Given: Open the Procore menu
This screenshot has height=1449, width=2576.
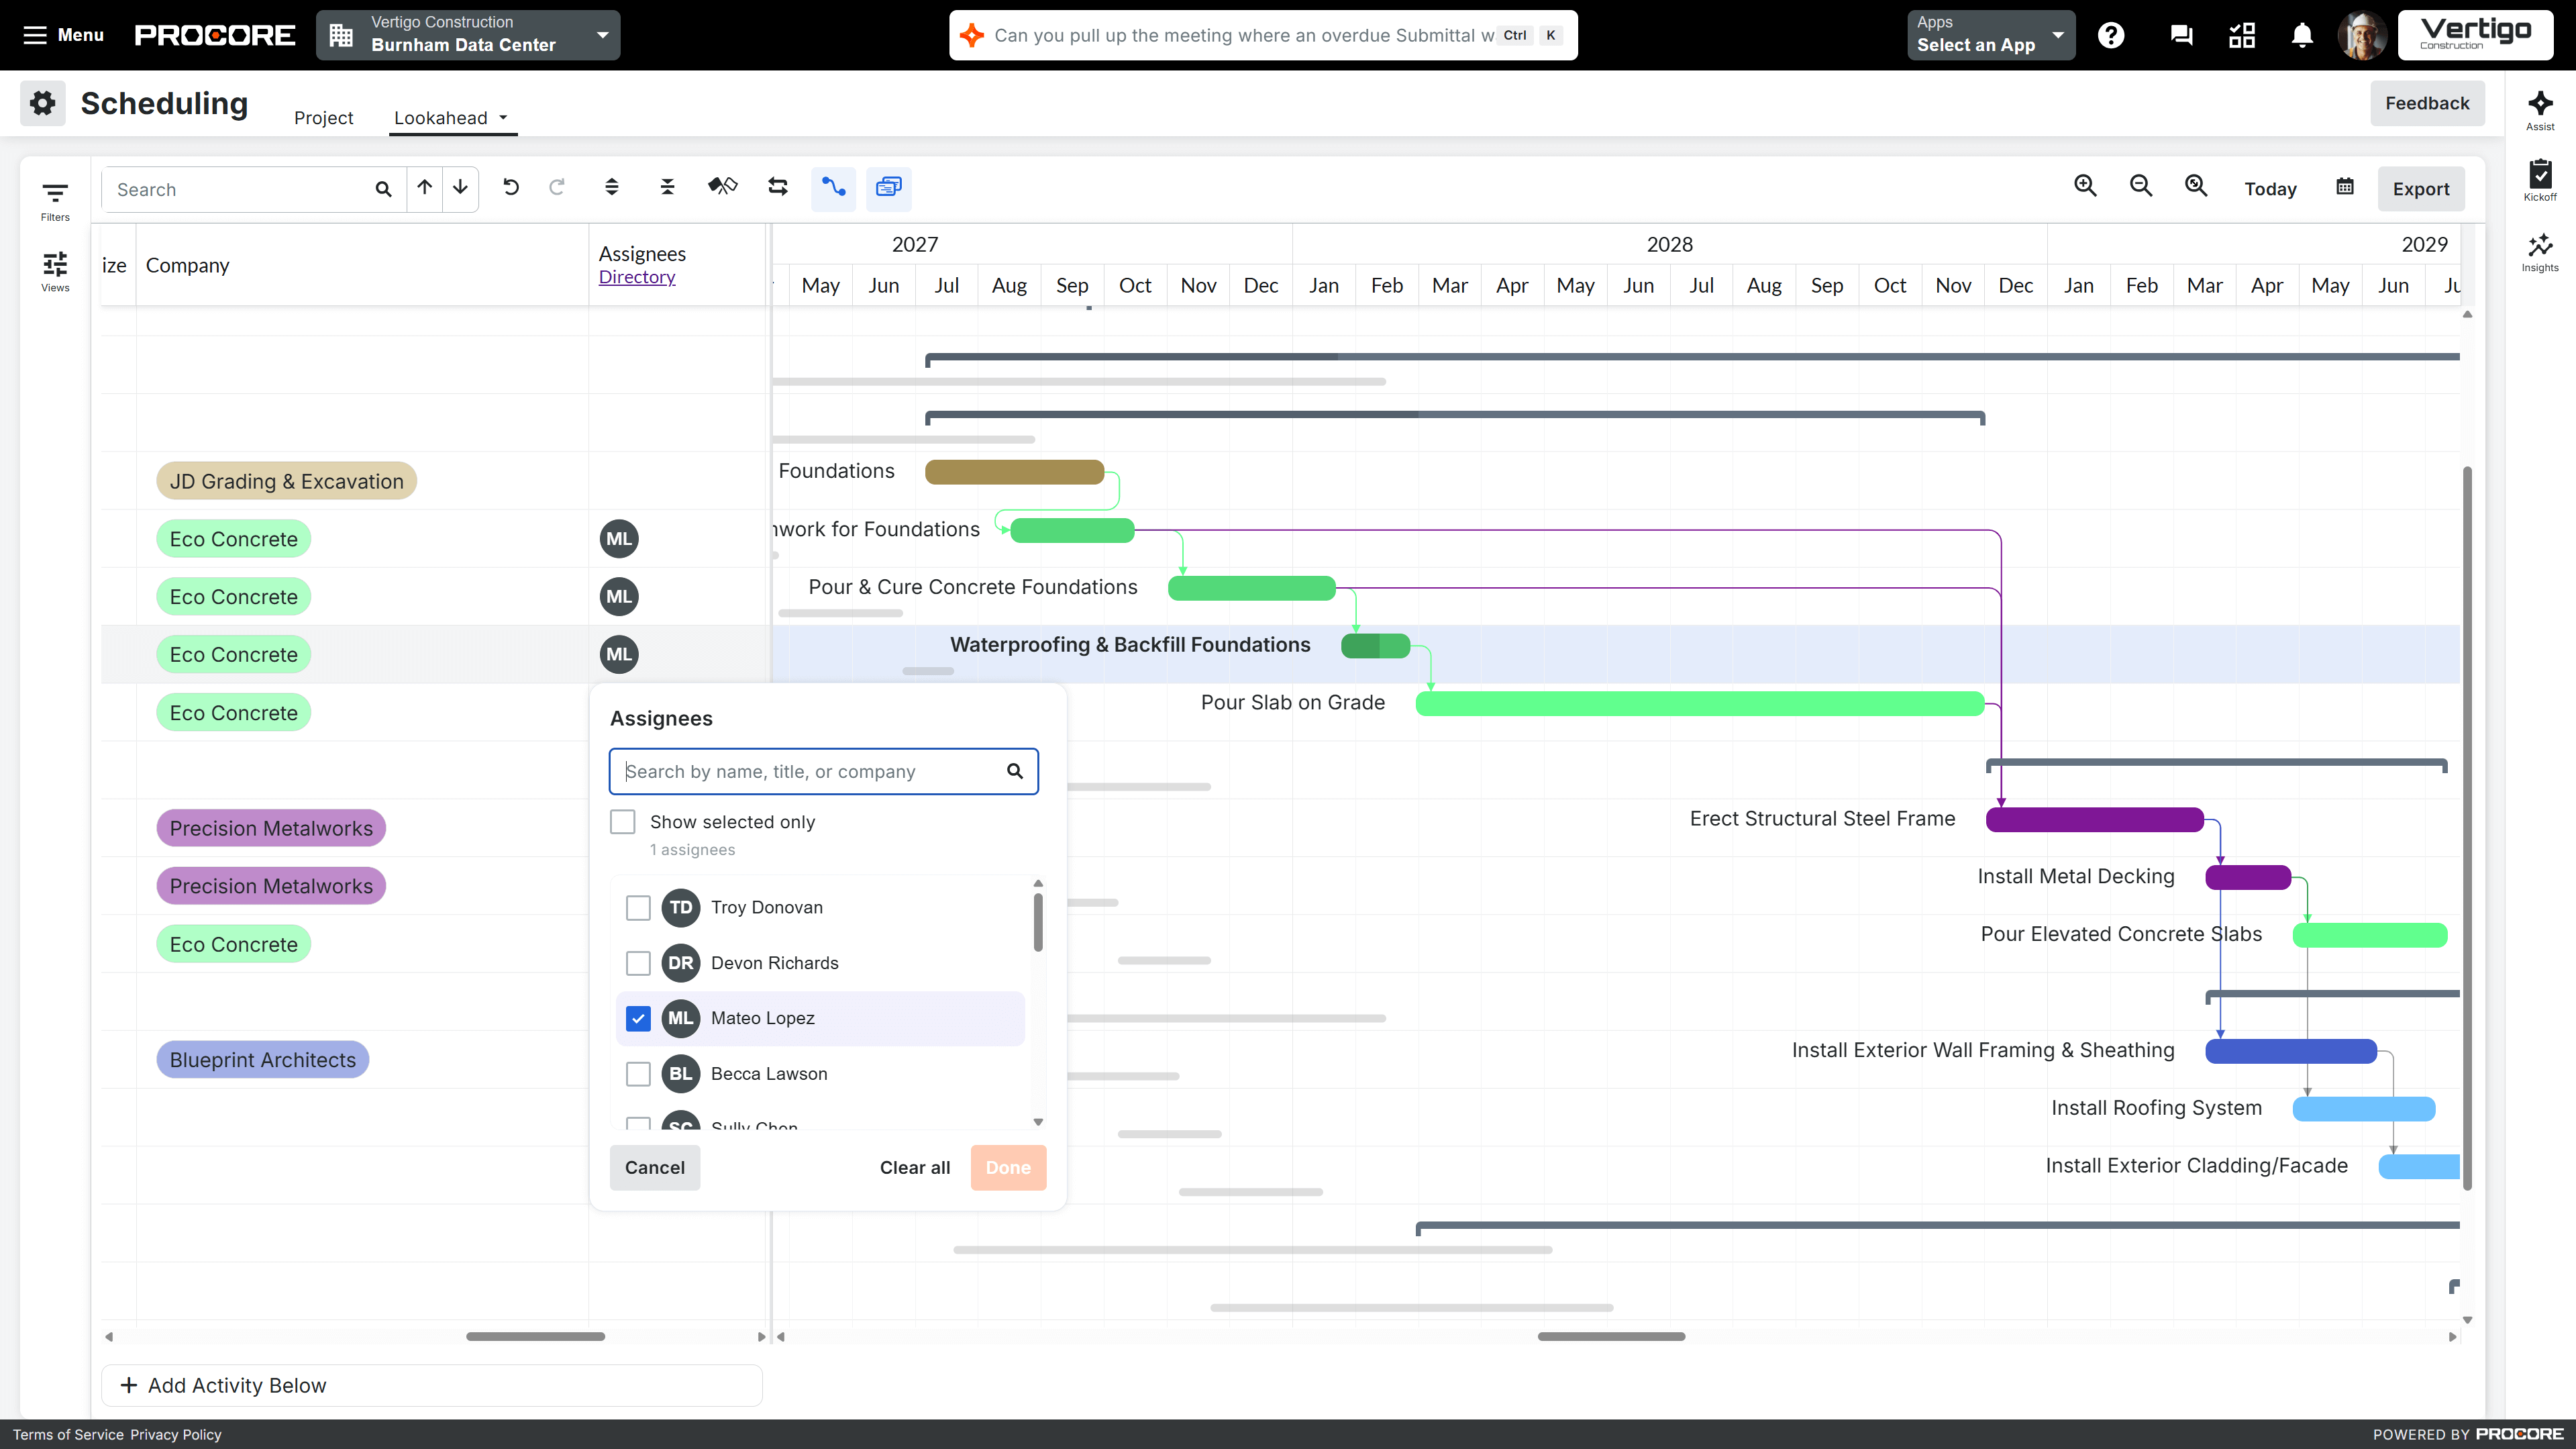Looking at the screenshot, I should point(63,35).
